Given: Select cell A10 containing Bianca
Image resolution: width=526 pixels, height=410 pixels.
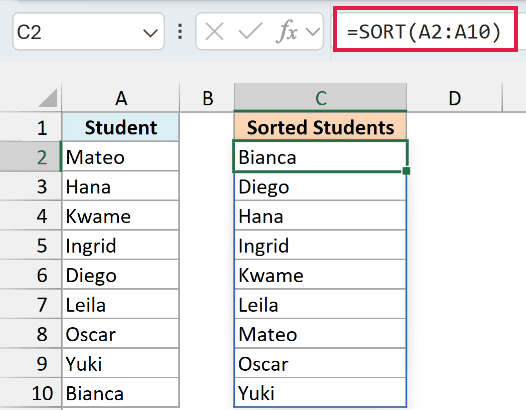Looking at the screenshot, I should [121, 393].
